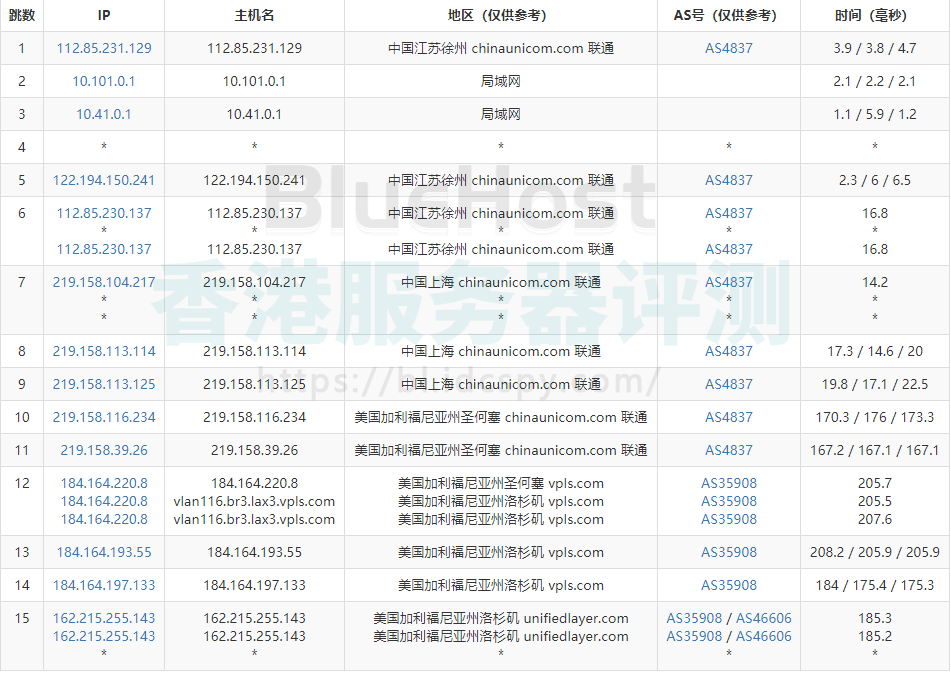
Task: Open IP link 112.85.231.129
Action: (104, 48)
